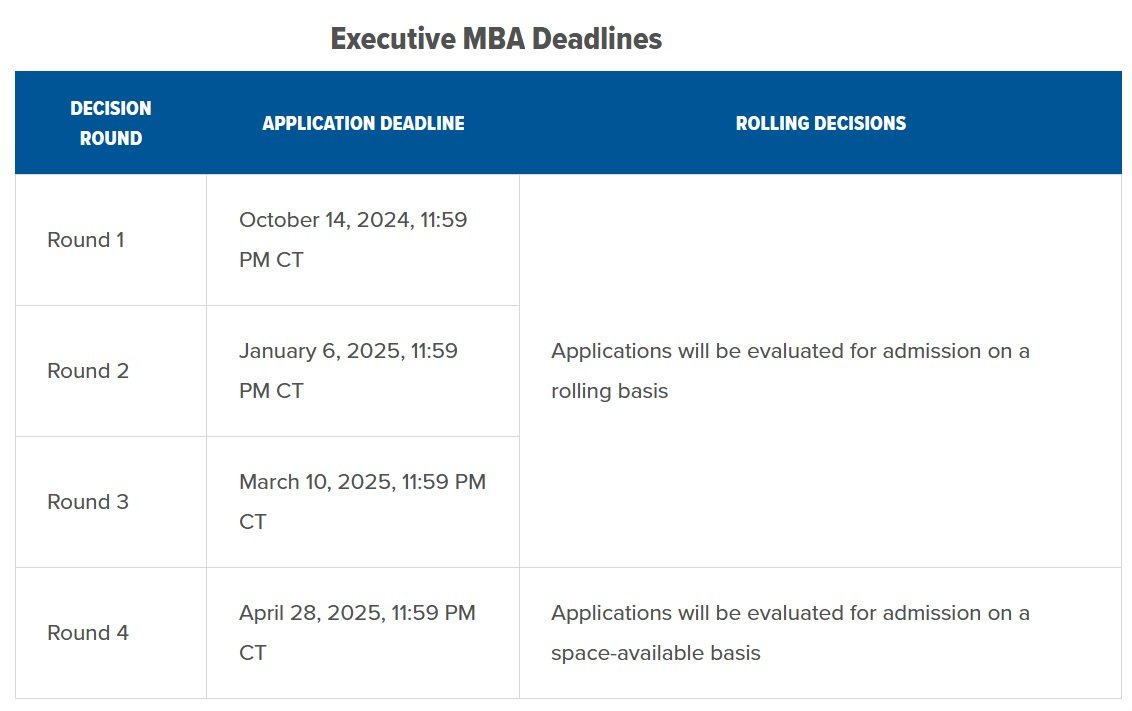Click the "Round 3" cell
The width and height of the screenshot is (1132, 711).
pyautogui.click(x=88, y=502)
